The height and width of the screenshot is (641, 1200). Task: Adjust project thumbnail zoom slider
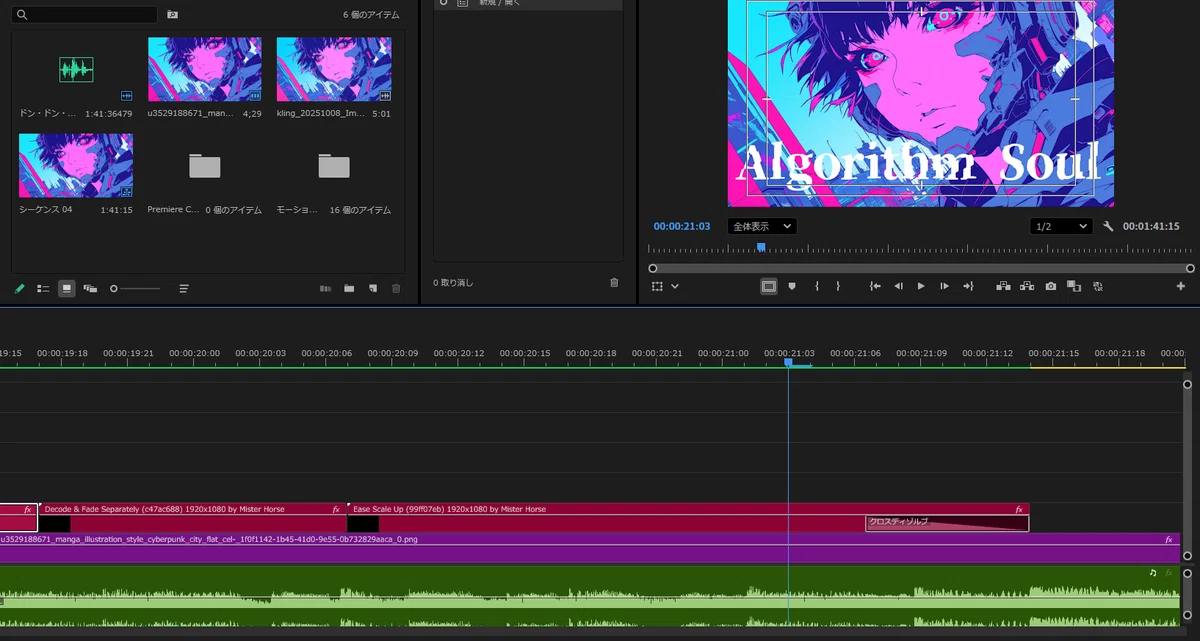tap(135, 288)
